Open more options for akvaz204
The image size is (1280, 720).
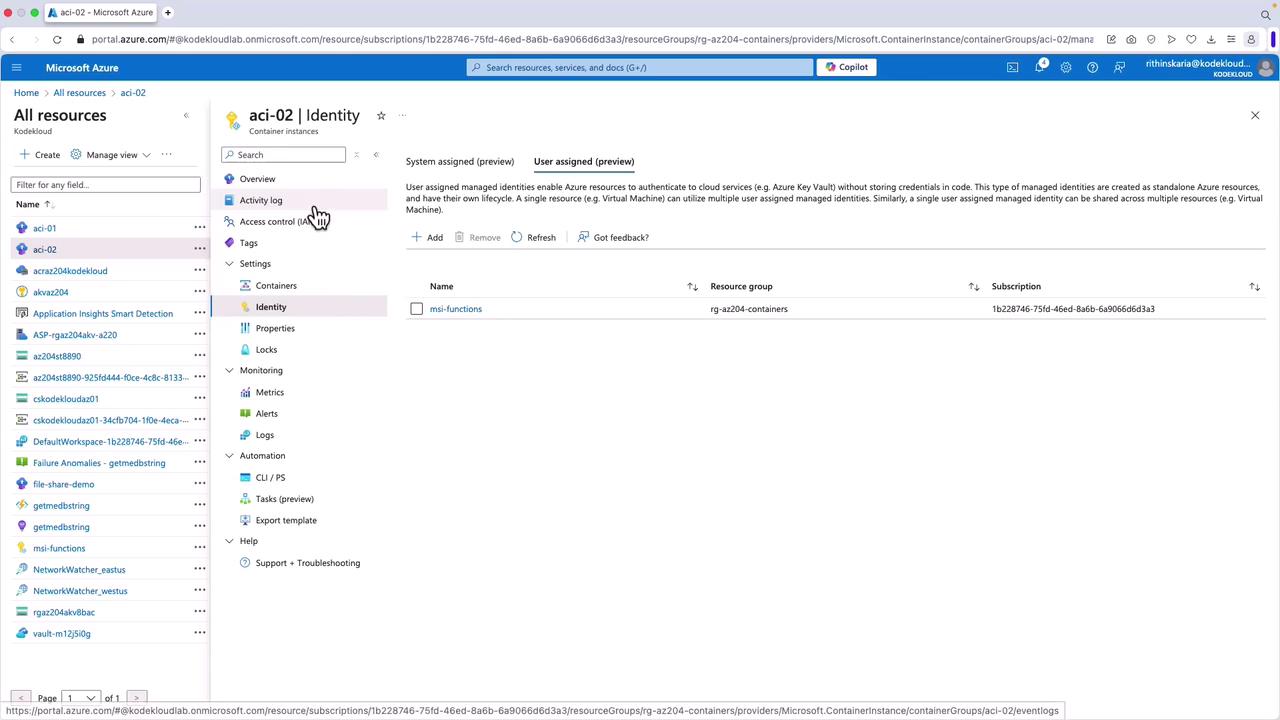click(200, 292)
